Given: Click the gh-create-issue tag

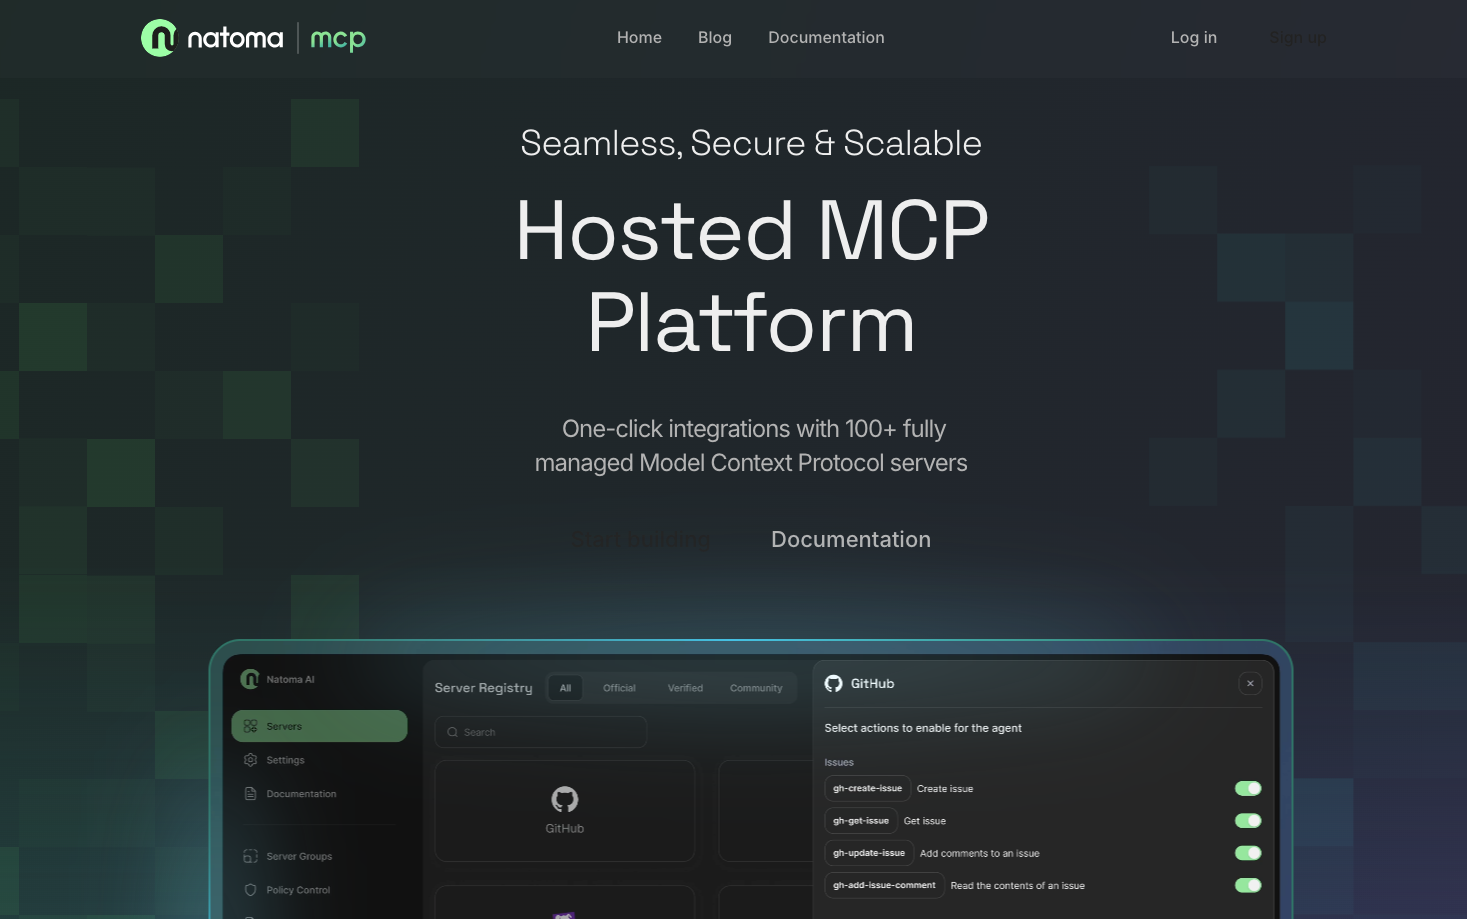Looking at the screenshot, I should [x=867, y=788].
